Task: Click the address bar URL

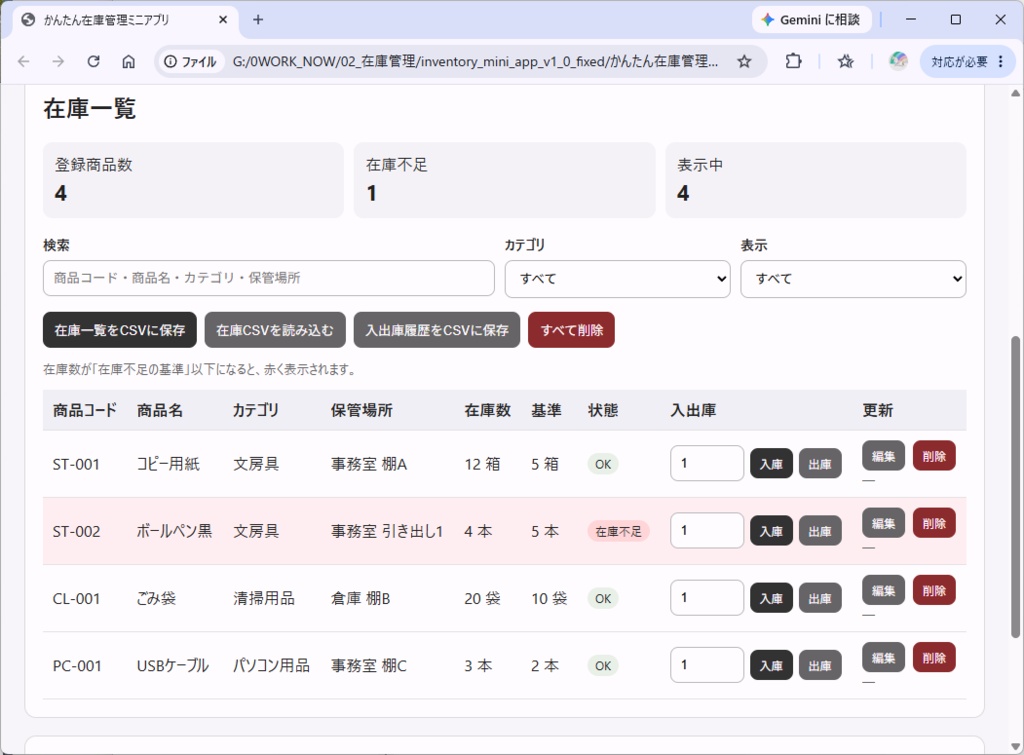Action: coord(475,61)
